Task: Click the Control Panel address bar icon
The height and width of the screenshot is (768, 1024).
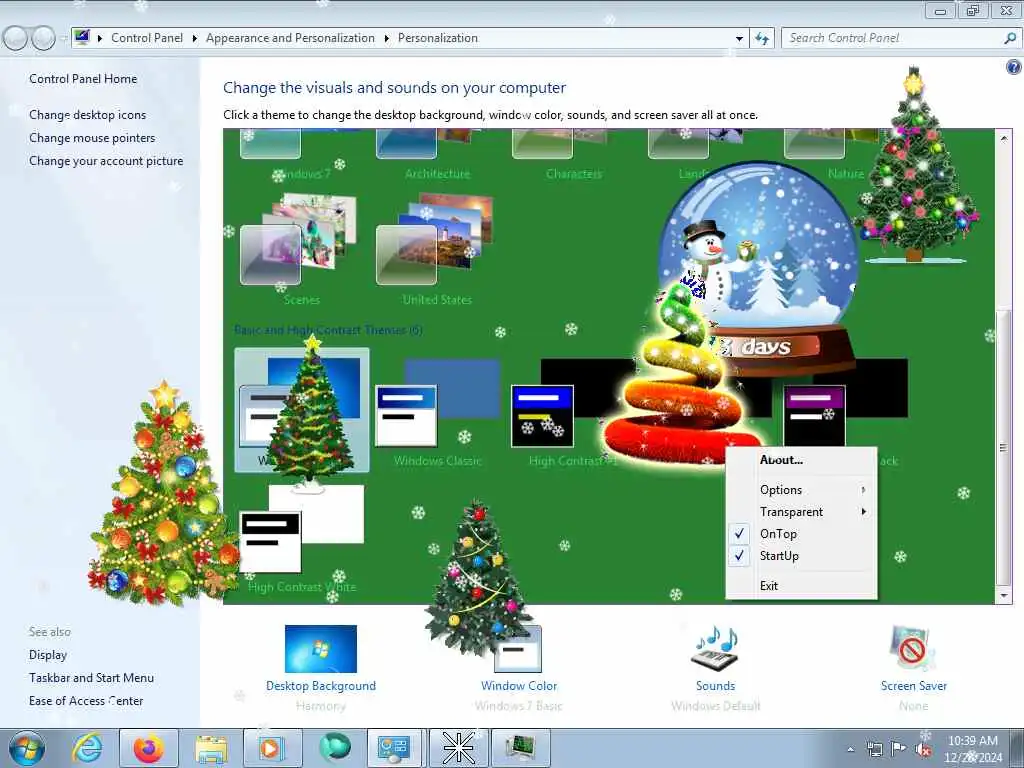Action: [82, 38]
